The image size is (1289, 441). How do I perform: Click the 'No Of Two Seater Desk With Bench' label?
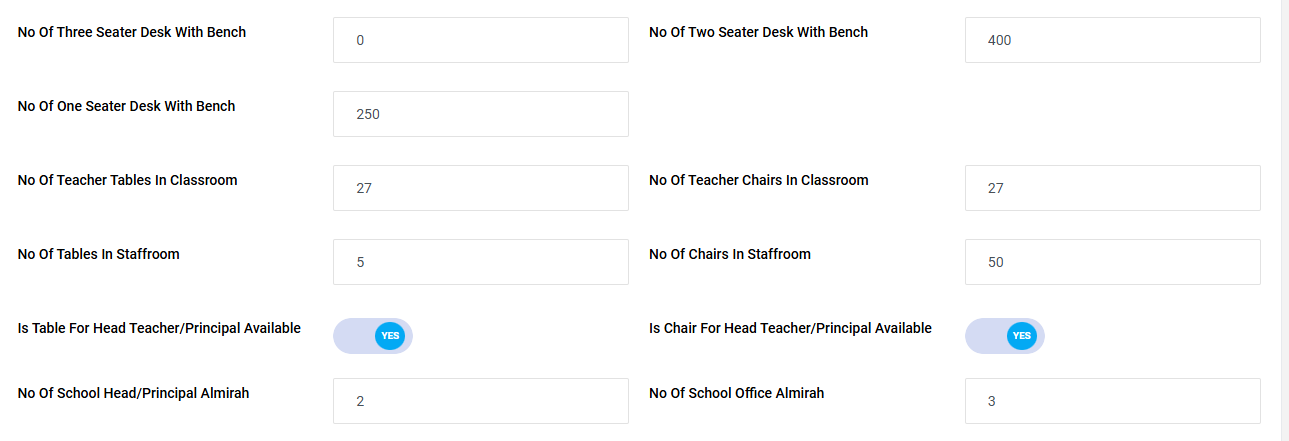coord(758,32)
